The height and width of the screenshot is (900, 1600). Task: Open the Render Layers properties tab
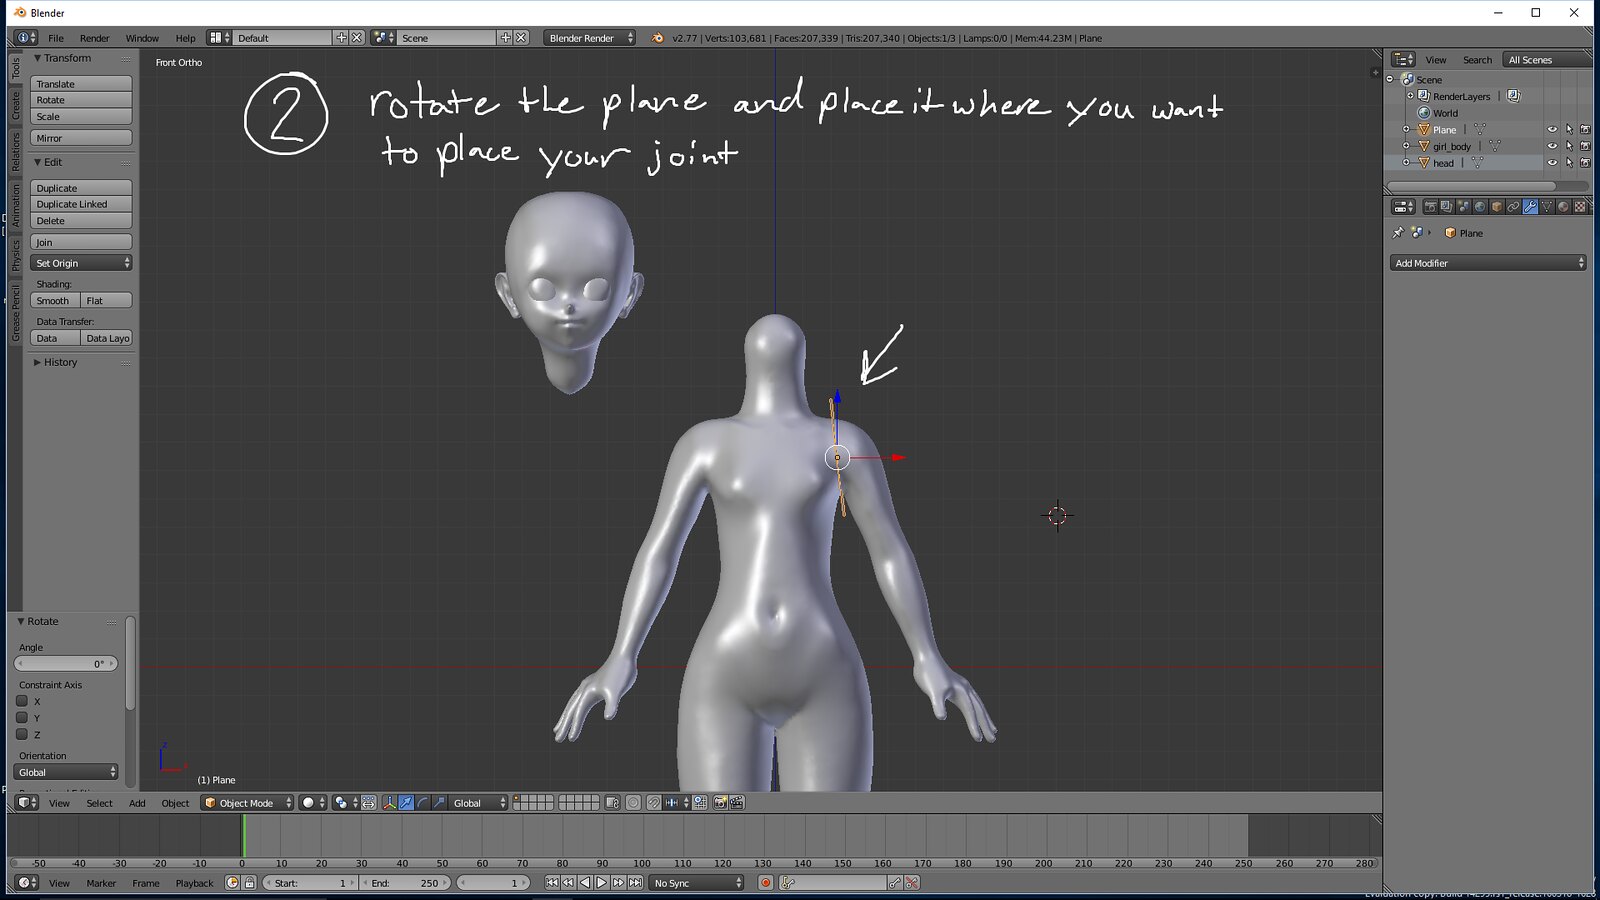1447,206
